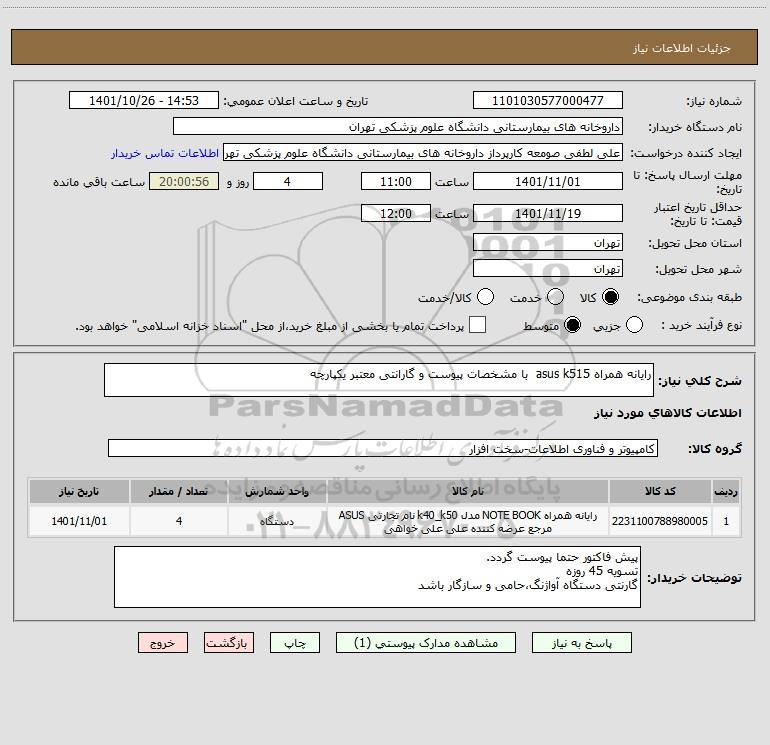Click announcement date field 1401/10/26 - 14:53

tap(144, 101)
